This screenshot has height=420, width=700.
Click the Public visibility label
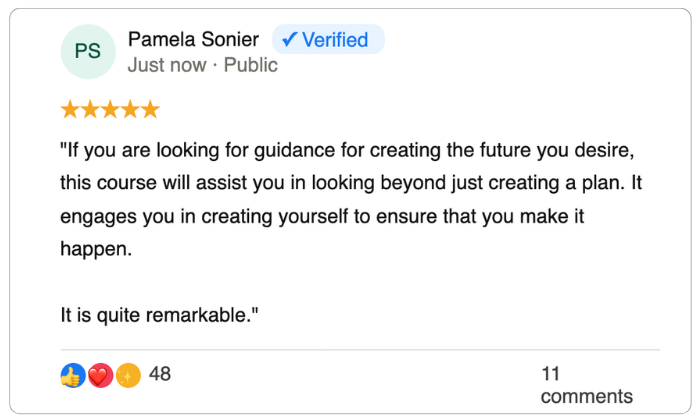coord(250,66)
